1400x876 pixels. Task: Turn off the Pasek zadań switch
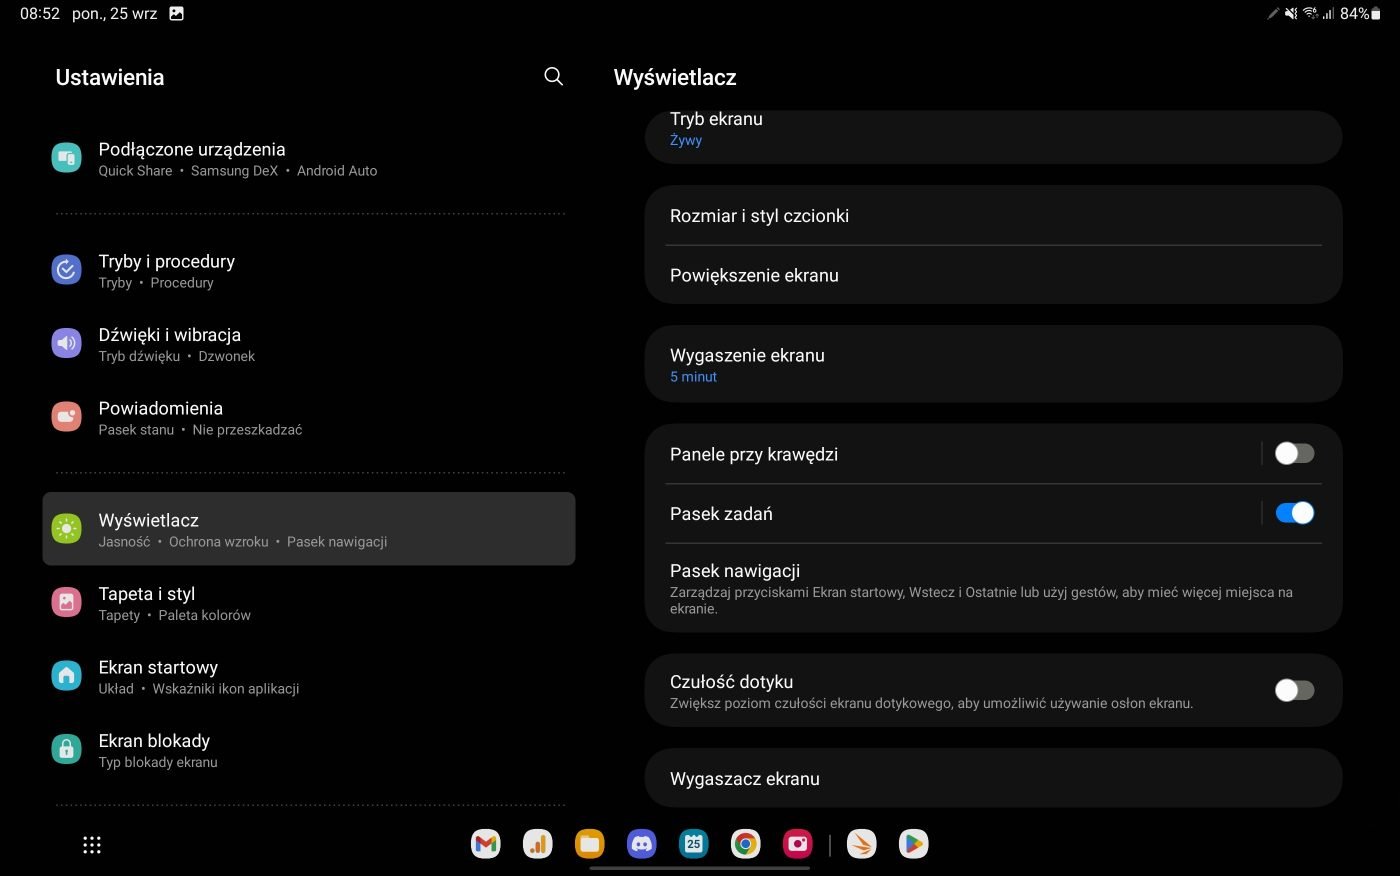[1294, 513]
